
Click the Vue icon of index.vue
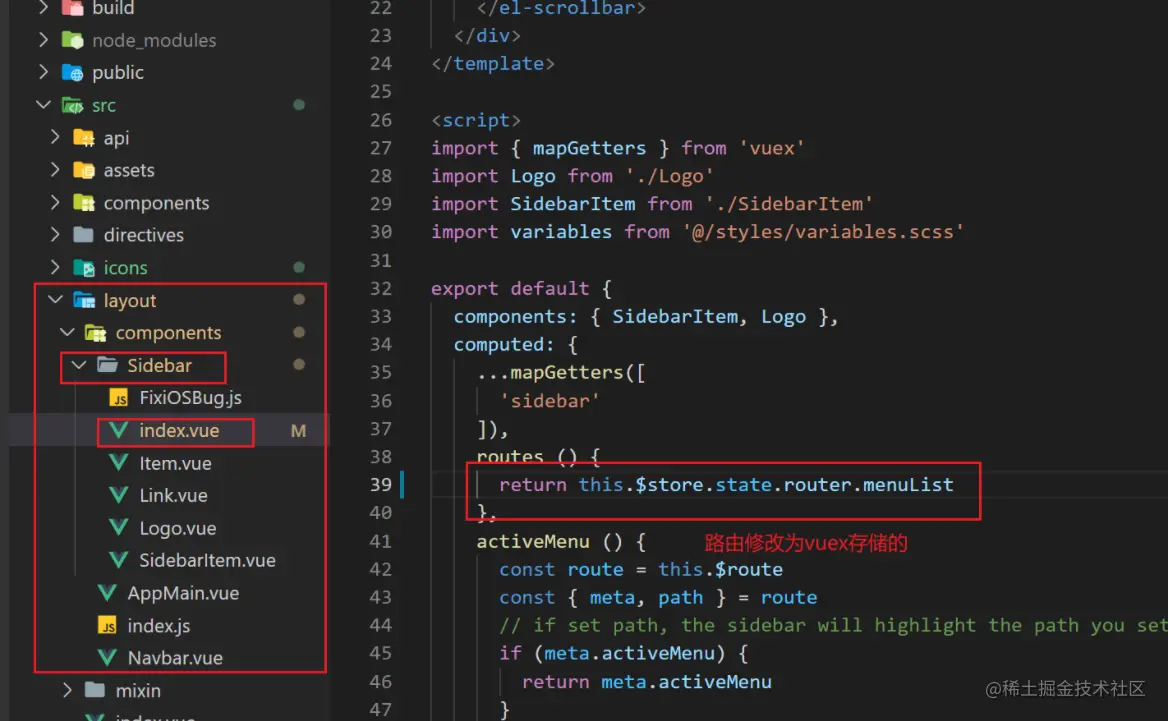[118, 430]
